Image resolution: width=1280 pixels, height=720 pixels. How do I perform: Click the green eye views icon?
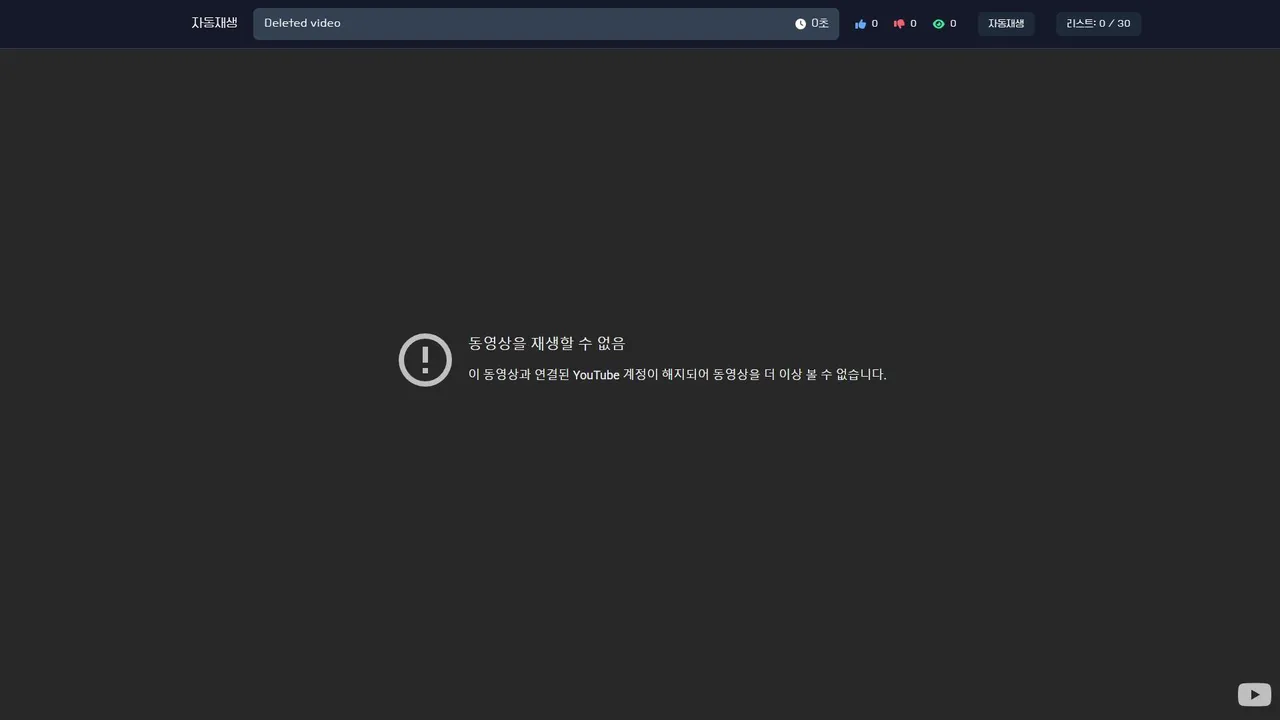tap(938, 24)
